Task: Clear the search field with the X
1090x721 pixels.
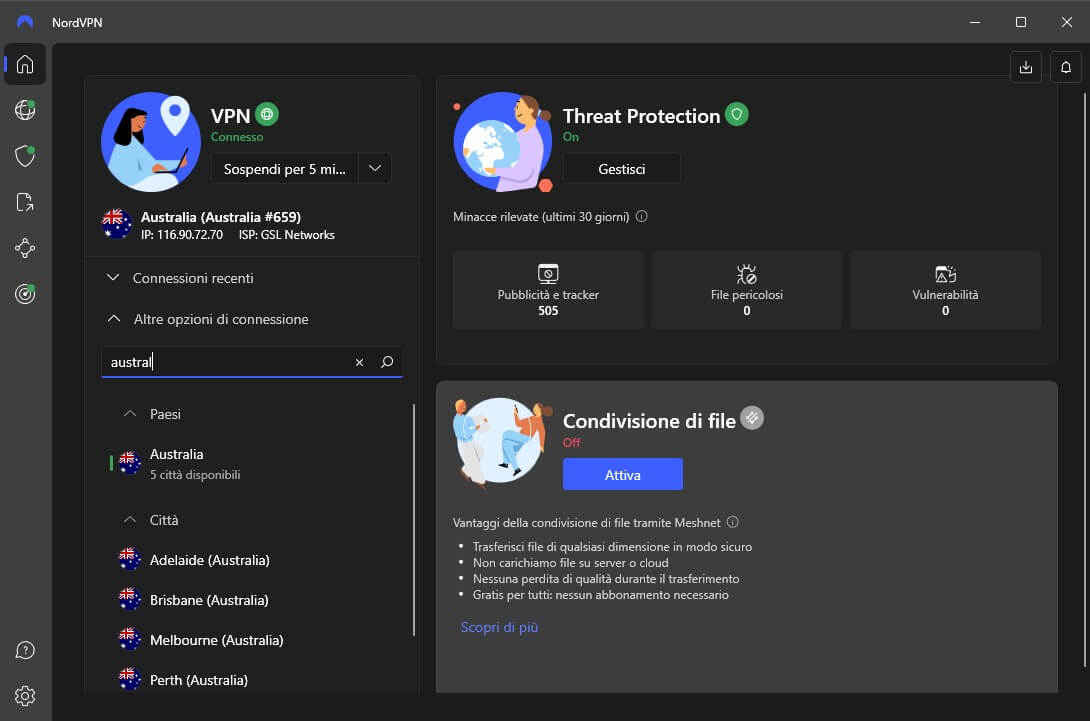Action: click(x=359, y=362)
